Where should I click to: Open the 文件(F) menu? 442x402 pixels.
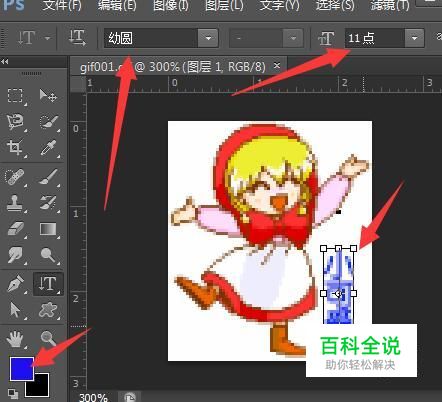pyautogui.click(x=62, y=5)
